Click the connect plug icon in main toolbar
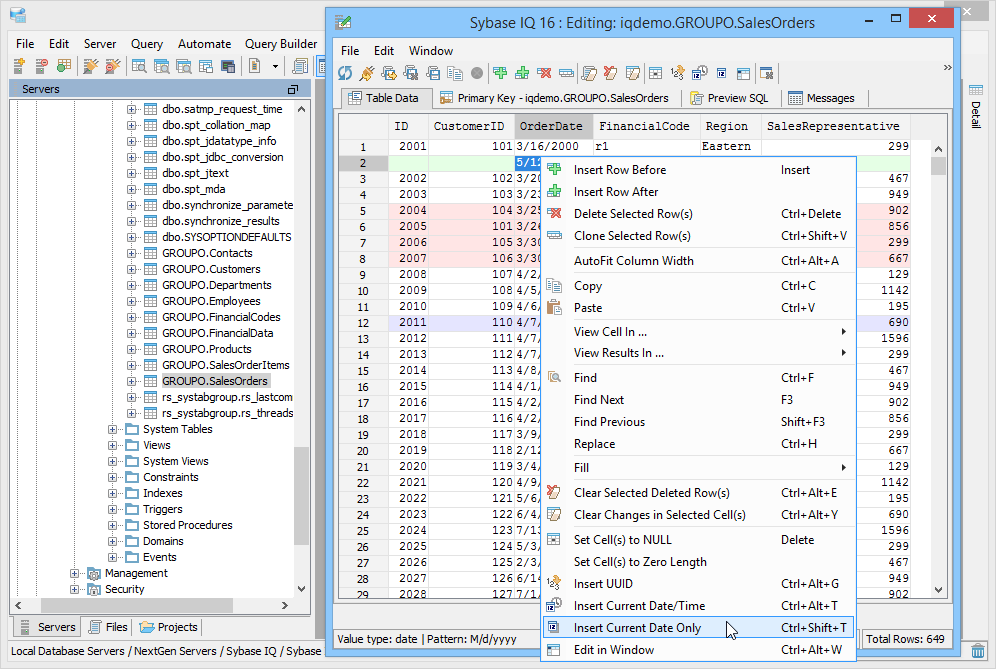Viewport: 996px width, 669px height. point(91,65)
